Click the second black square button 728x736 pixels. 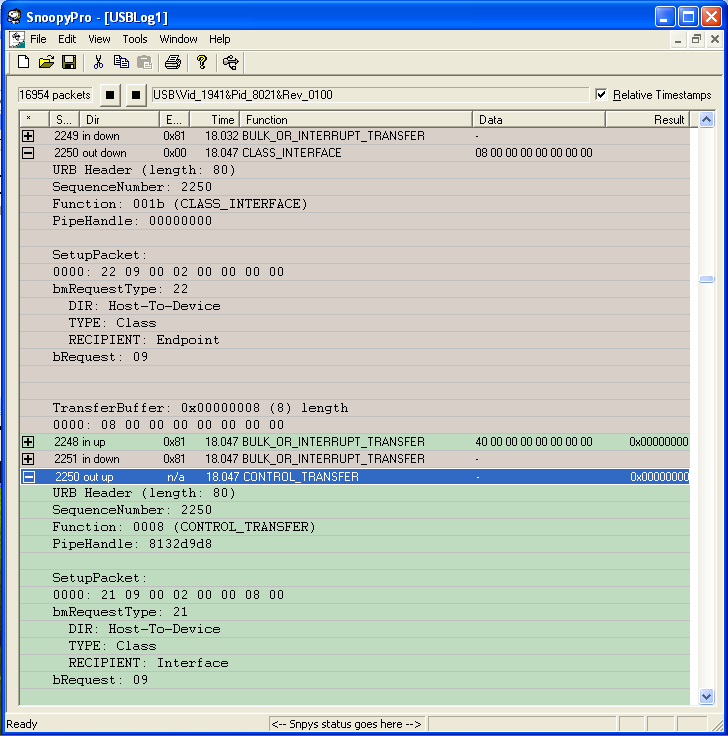(x=136, y=95)
